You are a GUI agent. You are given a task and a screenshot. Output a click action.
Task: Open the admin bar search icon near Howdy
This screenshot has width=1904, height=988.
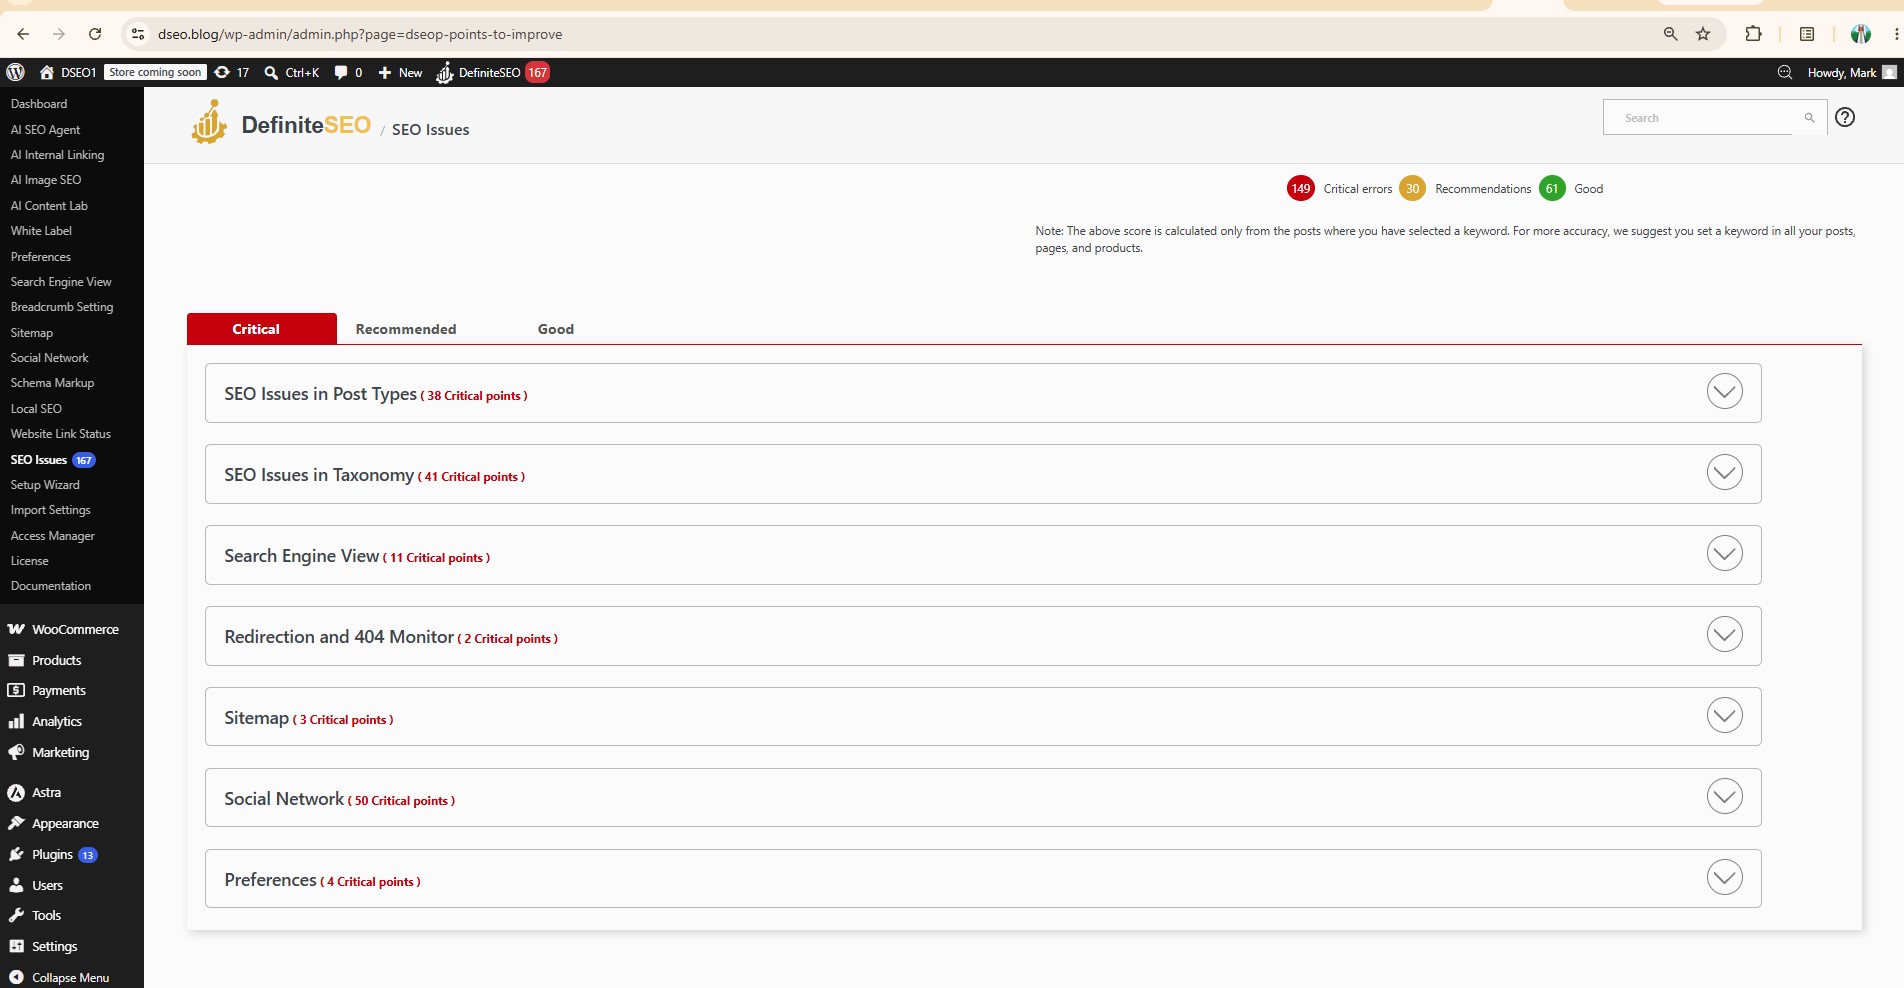[1784, 72]
